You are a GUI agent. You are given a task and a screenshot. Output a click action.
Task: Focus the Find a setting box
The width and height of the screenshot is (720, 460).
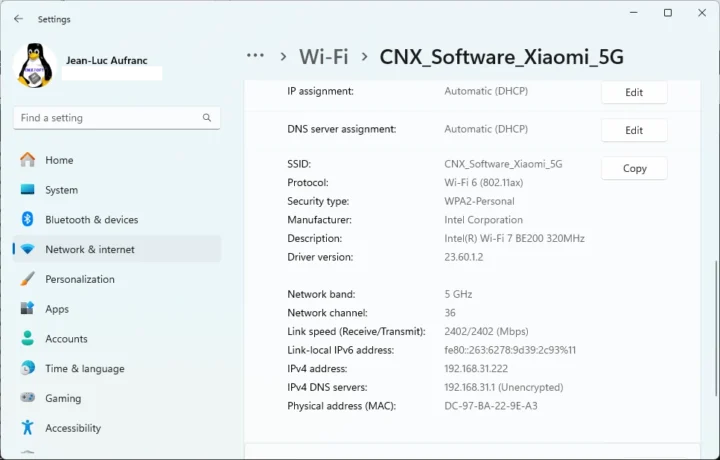(117, 118)
